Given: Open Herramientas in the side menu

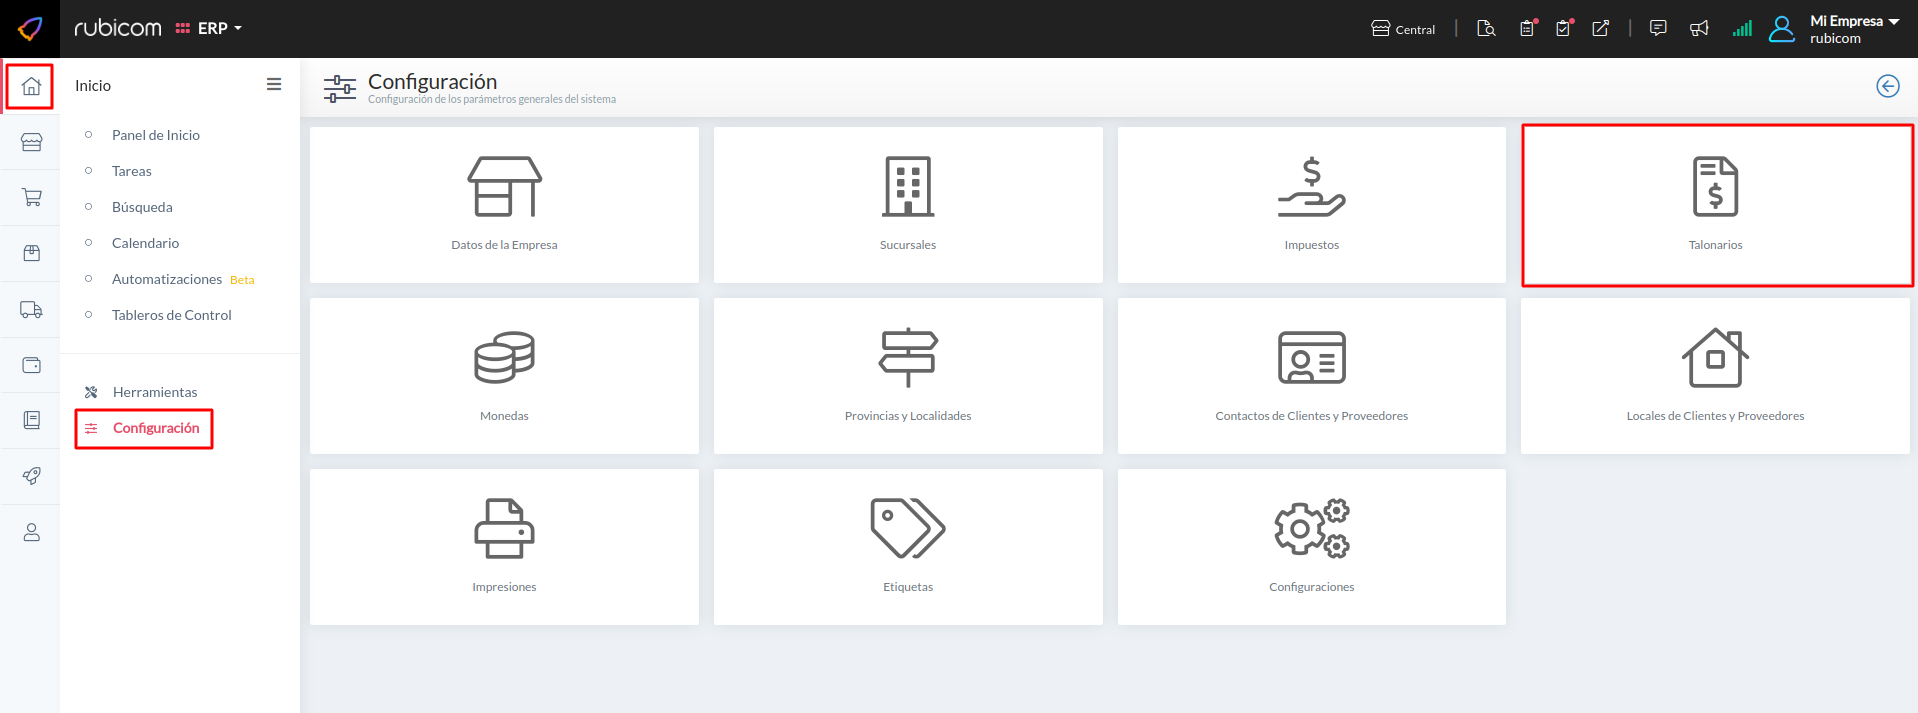Looking at the screenshot, I should 155,392.
